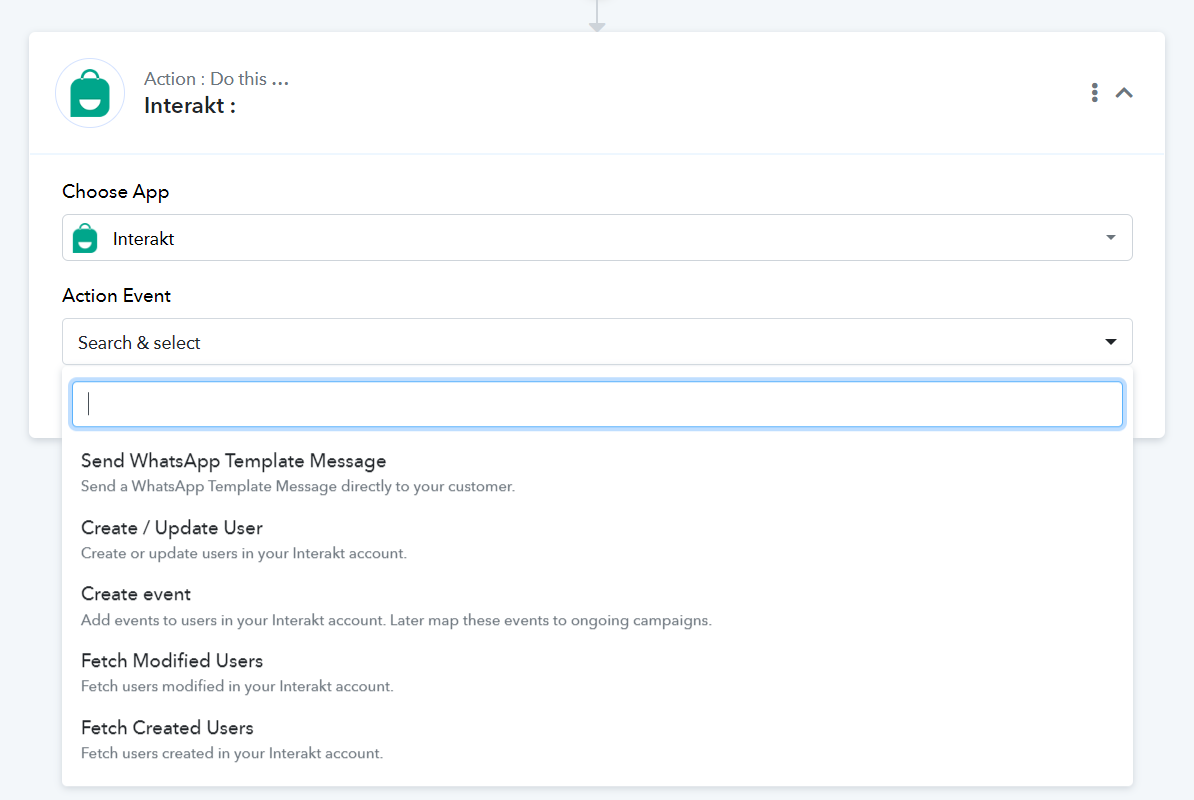Collapse the Interakt action step chevron
Image resolution: width=1194 pixels, height=800 pixels.
point(1124,93)
